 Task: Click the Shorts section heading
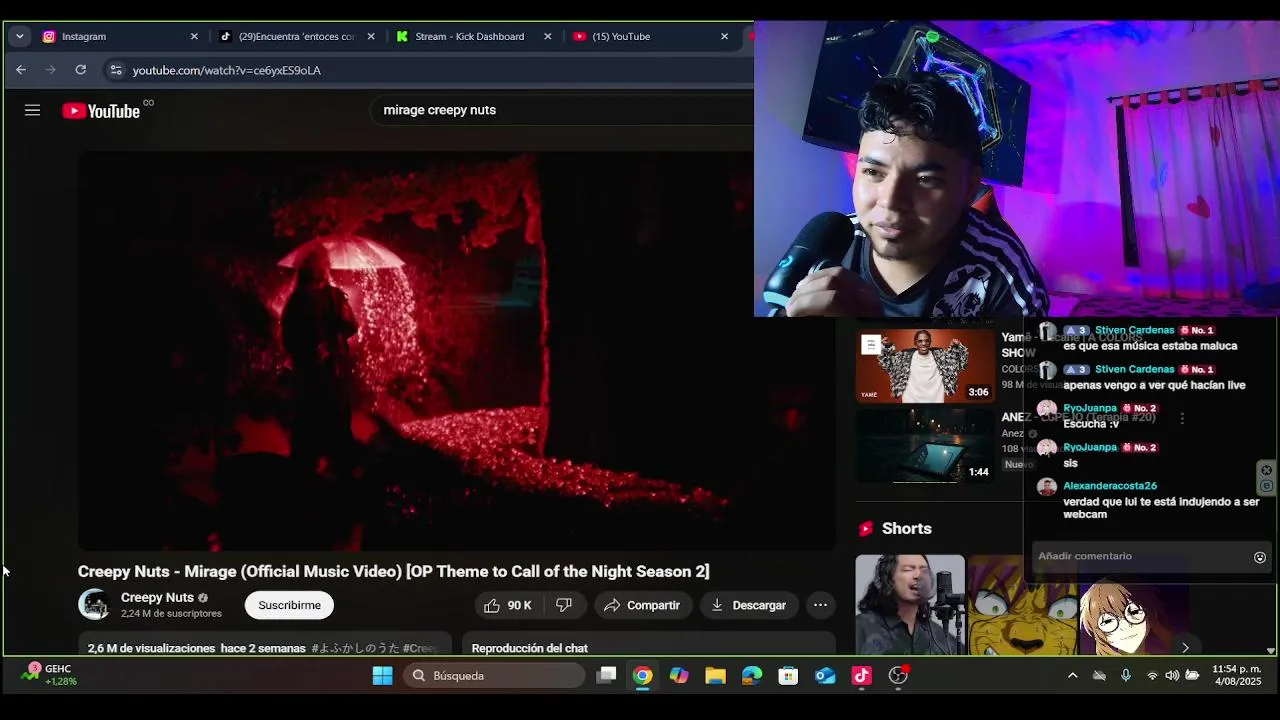point(906,528)
